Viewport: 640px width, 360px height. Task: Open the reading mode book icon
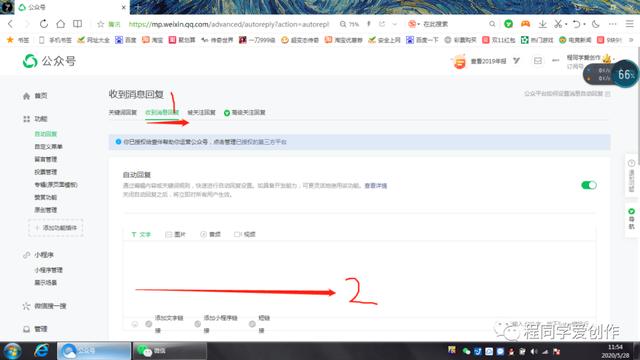point(77,24)
